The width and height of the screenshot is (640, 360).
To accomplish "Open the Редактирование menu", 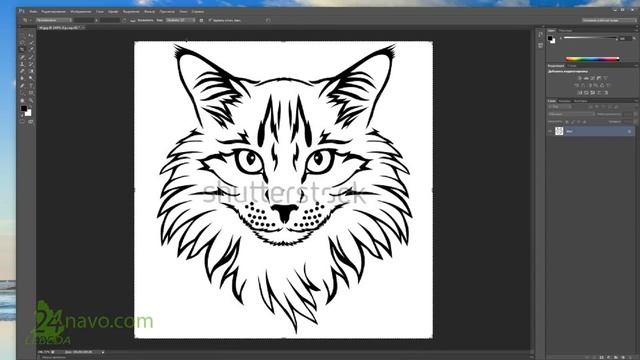I will tap(53, 11).
